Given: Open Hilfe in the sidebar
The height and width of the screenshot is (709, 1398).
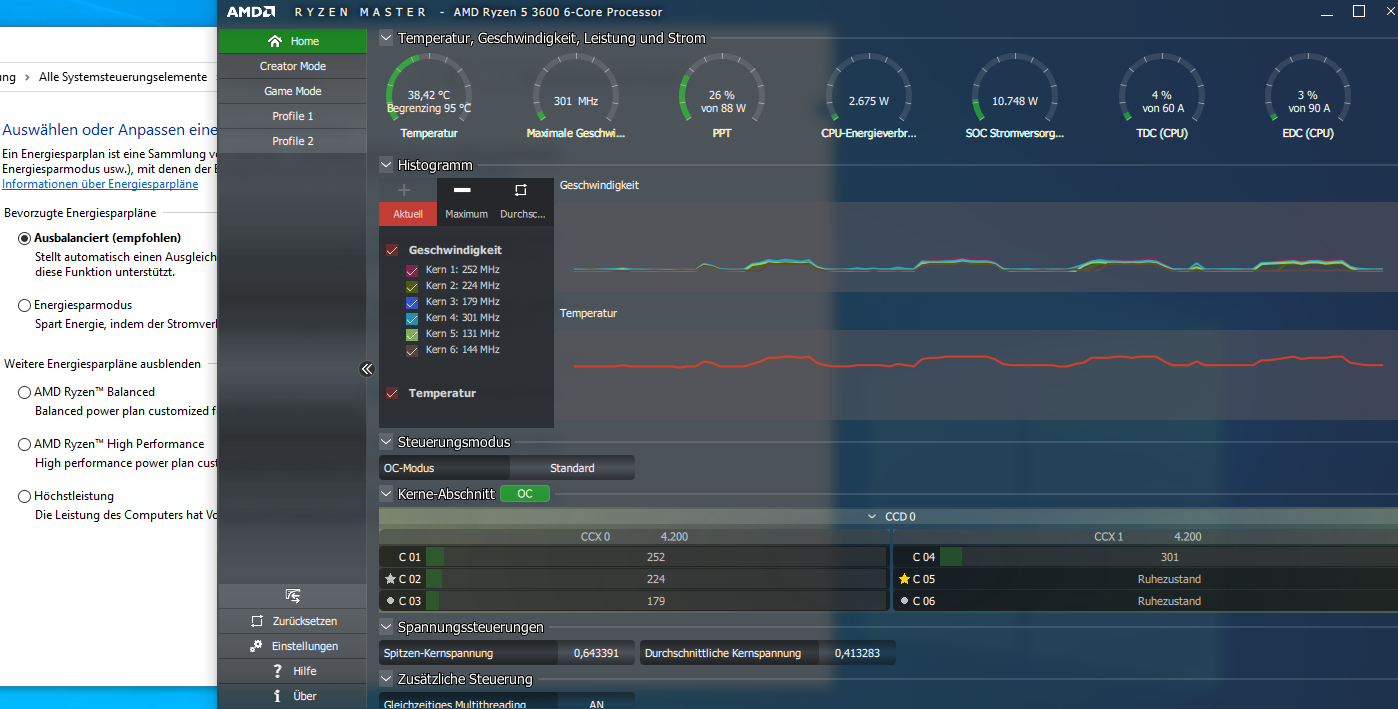Looking at the screenshot, I should point(292,671).
